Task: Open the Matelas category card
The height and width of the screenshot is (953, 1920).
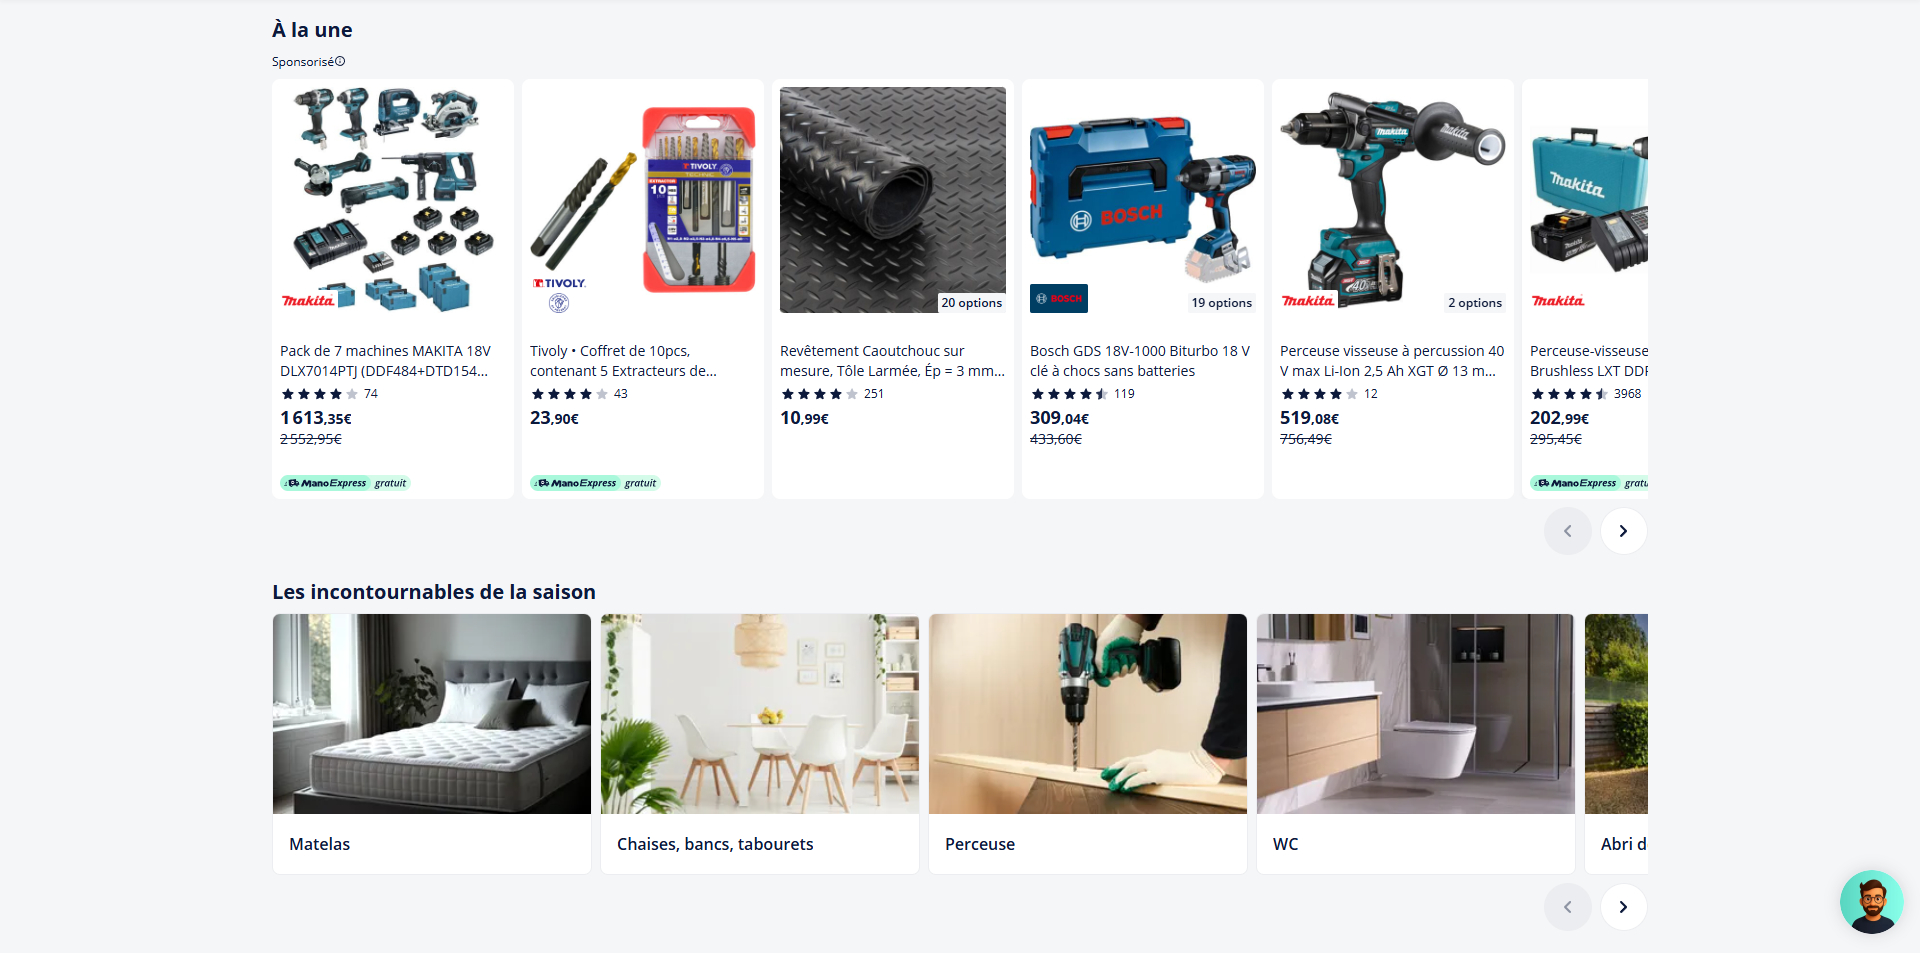Action: tap(432, 744)
